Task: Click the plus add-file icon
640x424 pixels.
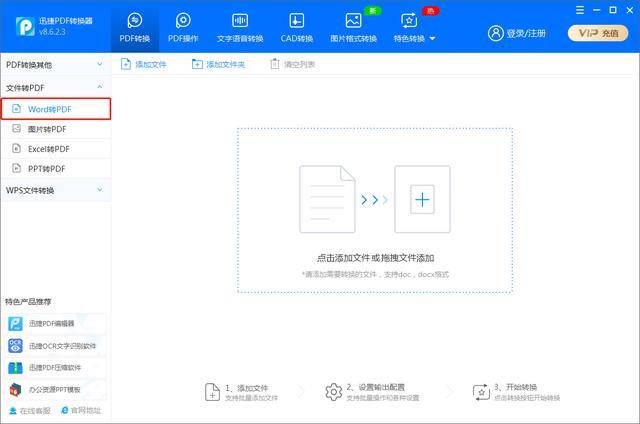Action: pyautogui.click(x=422, y=199)
